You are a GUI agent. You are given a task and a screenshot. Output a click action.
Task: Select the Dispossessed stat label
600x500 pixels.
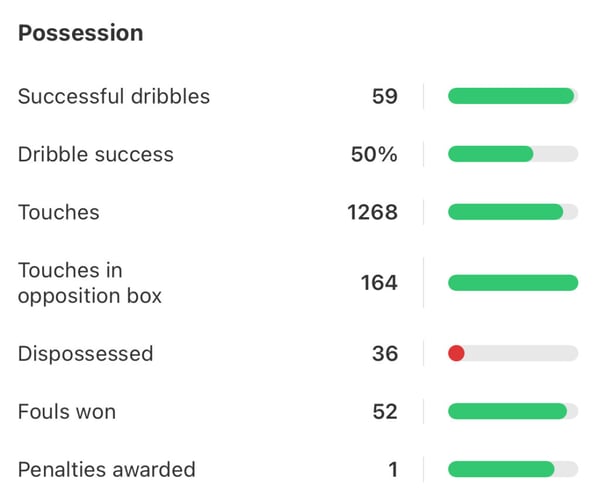tap(86, 353)
